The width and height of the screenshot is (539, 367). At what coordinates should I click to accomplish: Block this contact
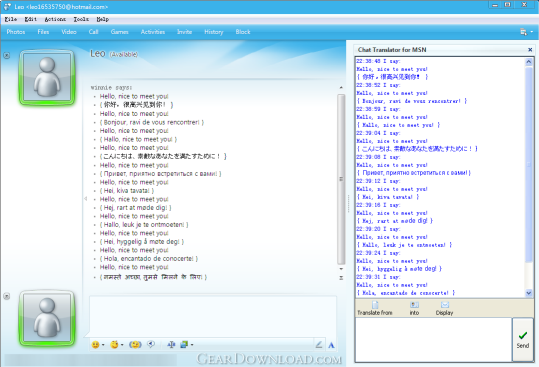[x=243, y=32]
